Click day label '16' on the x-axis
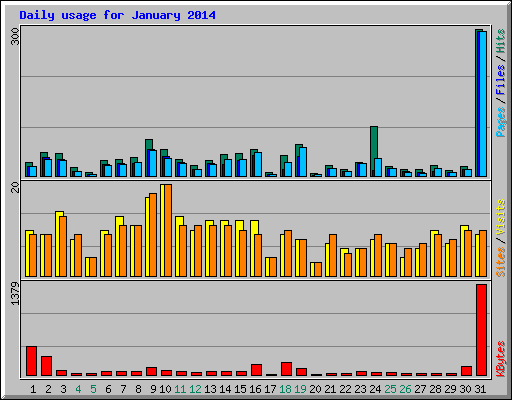The image size is (512, 400). [x=255, y=389]
